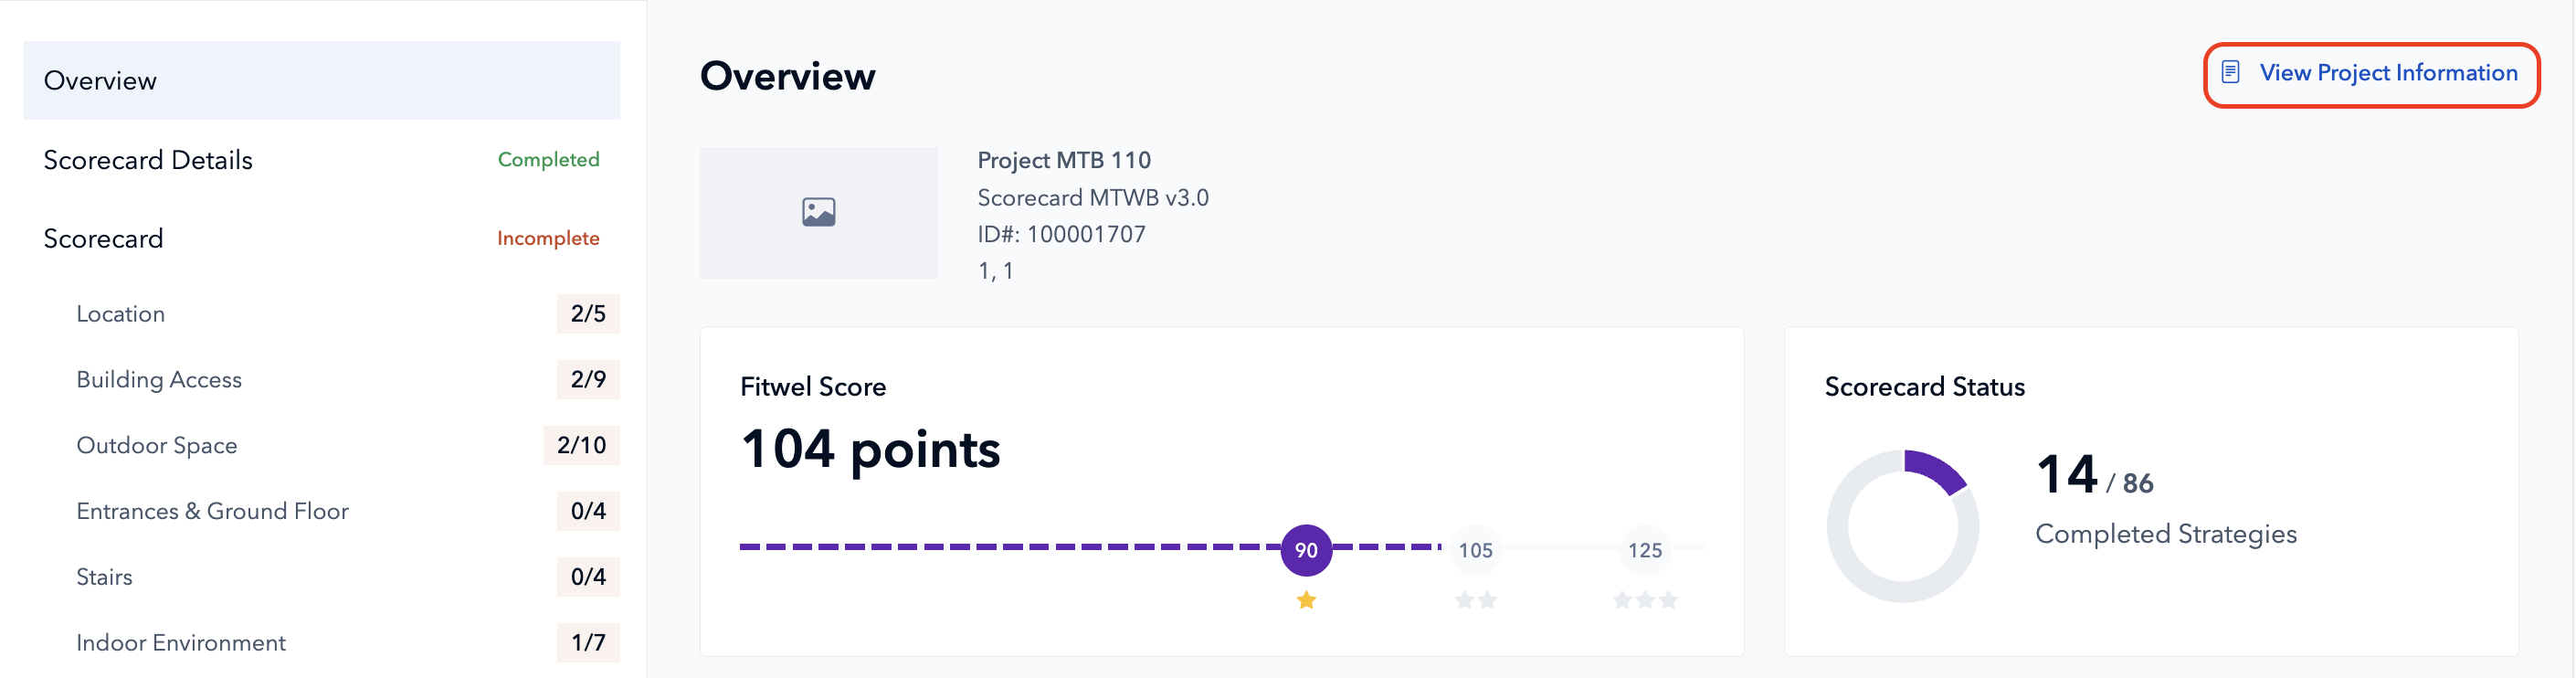The height and width of the screenshot is (678, 2576).
Task: Click the document icon beside View Project Information
Action: [x=2230, y=73]
